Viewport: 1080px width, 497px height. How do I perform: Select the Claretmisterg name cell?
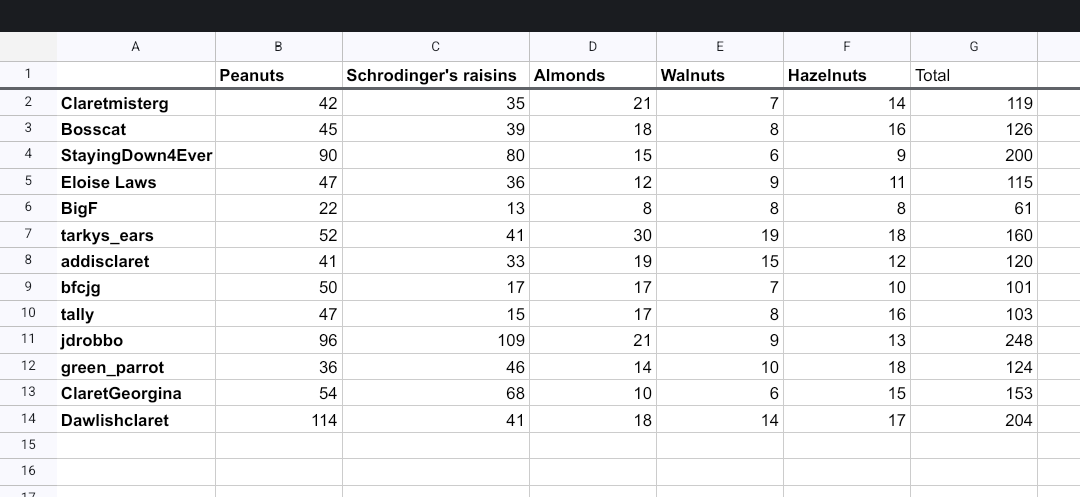(x=136, y=103)
